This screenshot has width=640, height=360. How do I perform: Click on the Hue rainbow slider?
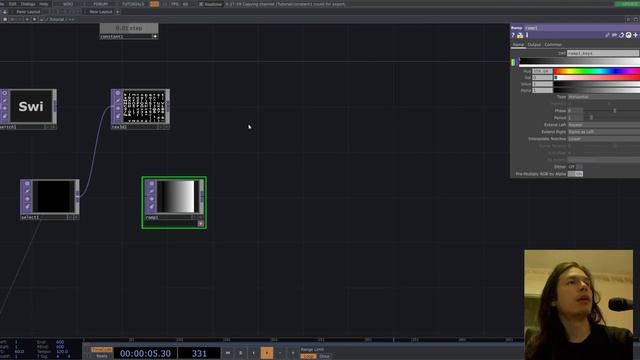tap(597, 71)
